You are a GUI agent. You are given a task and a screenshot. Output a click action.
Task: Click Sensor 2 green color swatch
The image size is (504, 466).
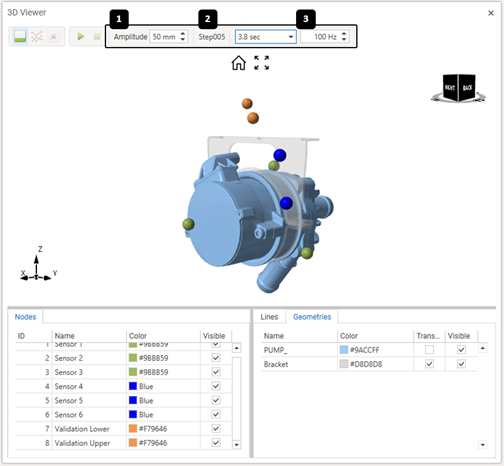point(133,358)
